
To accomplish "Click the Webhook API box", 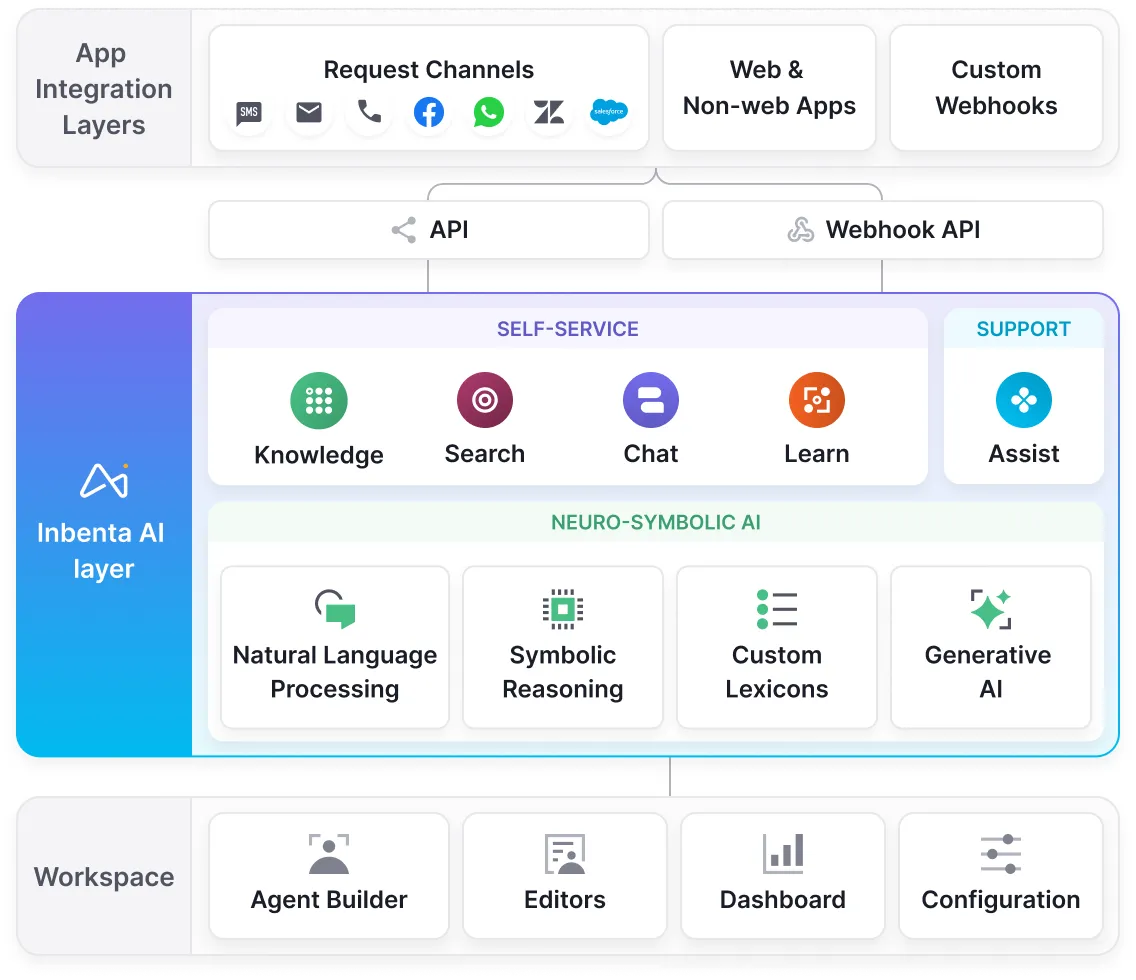I will click(881, 229).
